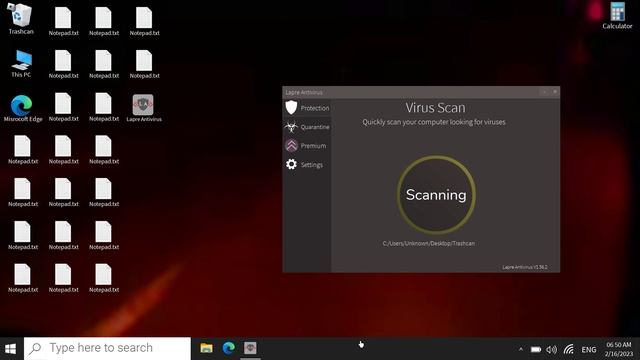Open the Calculator desktop shortcut
The width and height of the screenshot is (640, 360).
[x=617, y=16]
